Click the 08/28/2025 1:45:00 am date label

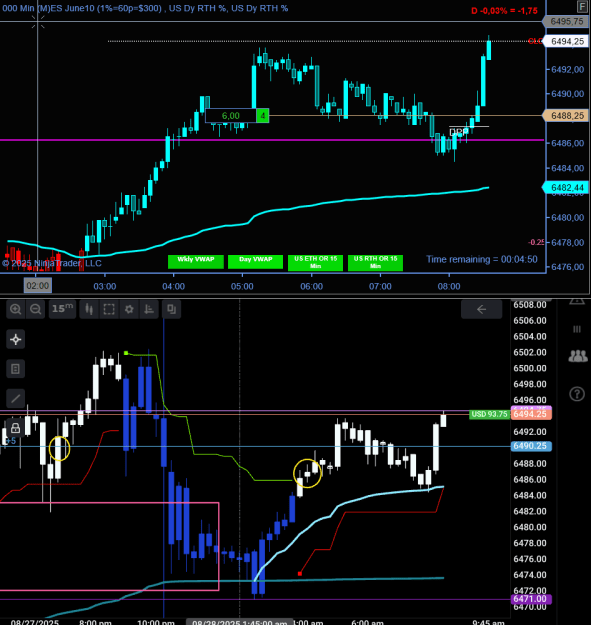coord(239,622)
